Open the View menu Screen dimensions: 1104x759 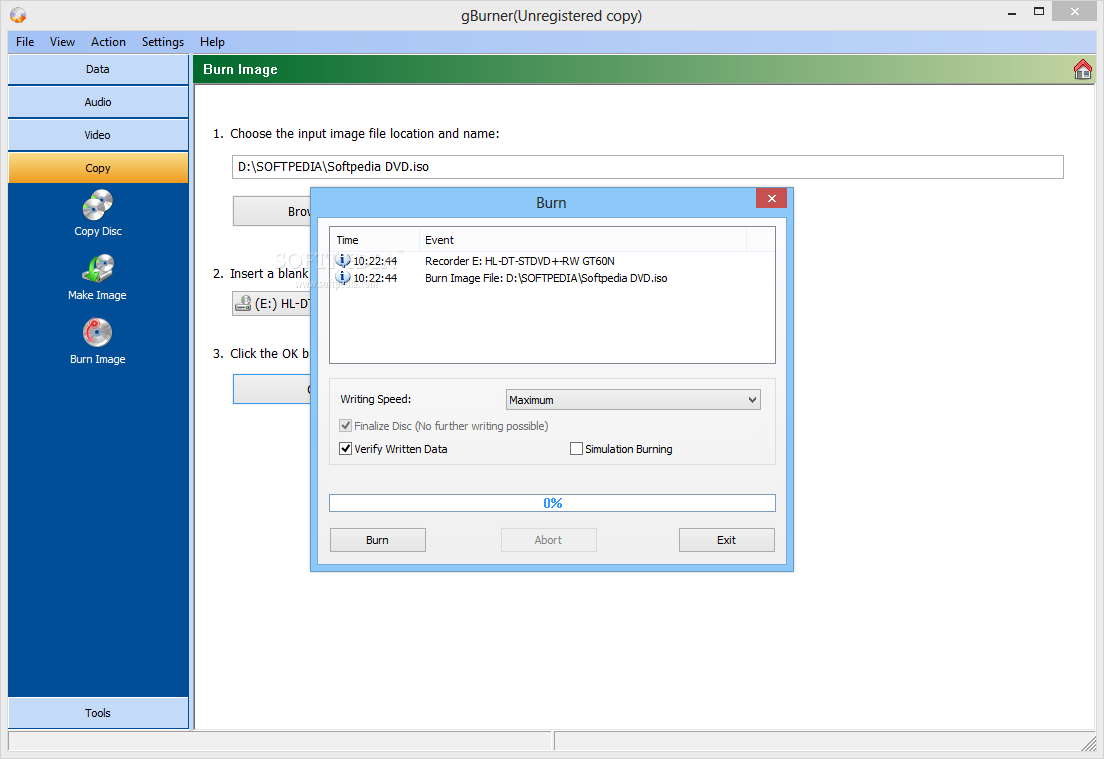click(x=62, y=42)
